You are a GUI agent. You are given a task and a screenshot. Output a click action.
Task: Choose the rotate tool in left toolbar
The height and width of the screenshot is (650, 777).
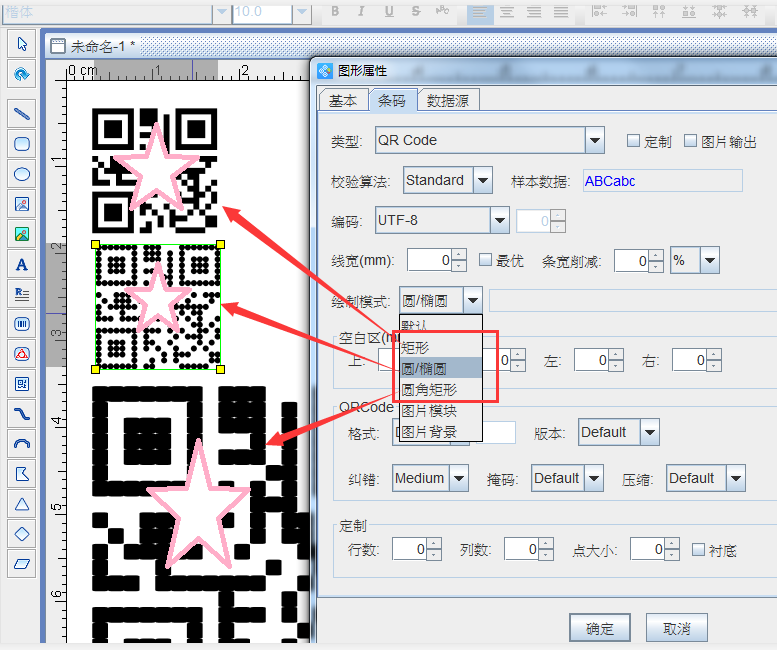(x=22, y=74)
